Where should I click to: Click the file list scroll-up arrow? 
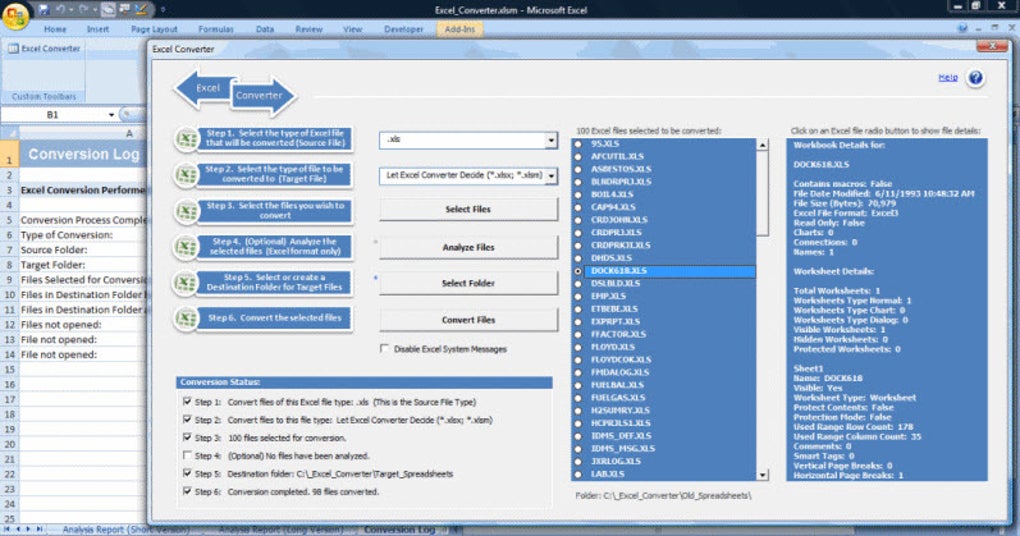(x=762, y=144)
